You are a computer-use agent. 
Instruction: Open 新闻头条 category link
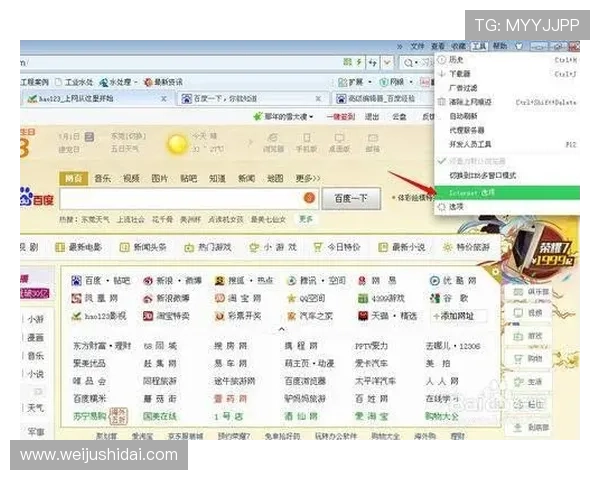pos(143,247)
